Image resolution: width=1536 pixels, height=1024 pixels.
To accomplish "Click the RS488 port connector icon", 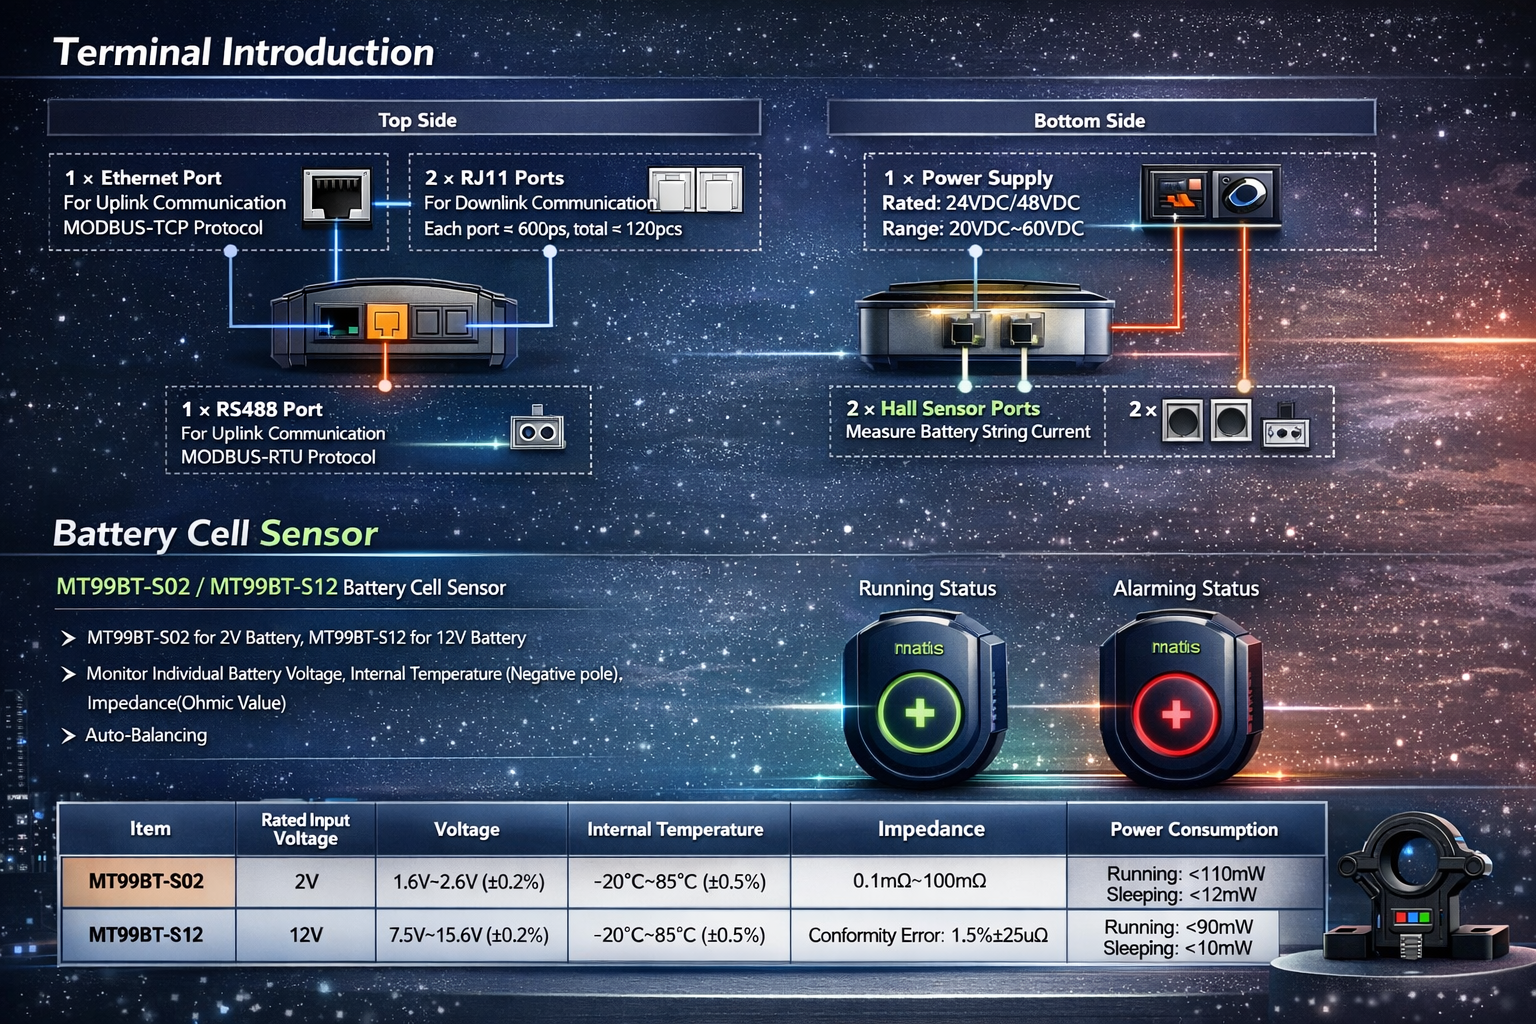I will click(538, 430).
